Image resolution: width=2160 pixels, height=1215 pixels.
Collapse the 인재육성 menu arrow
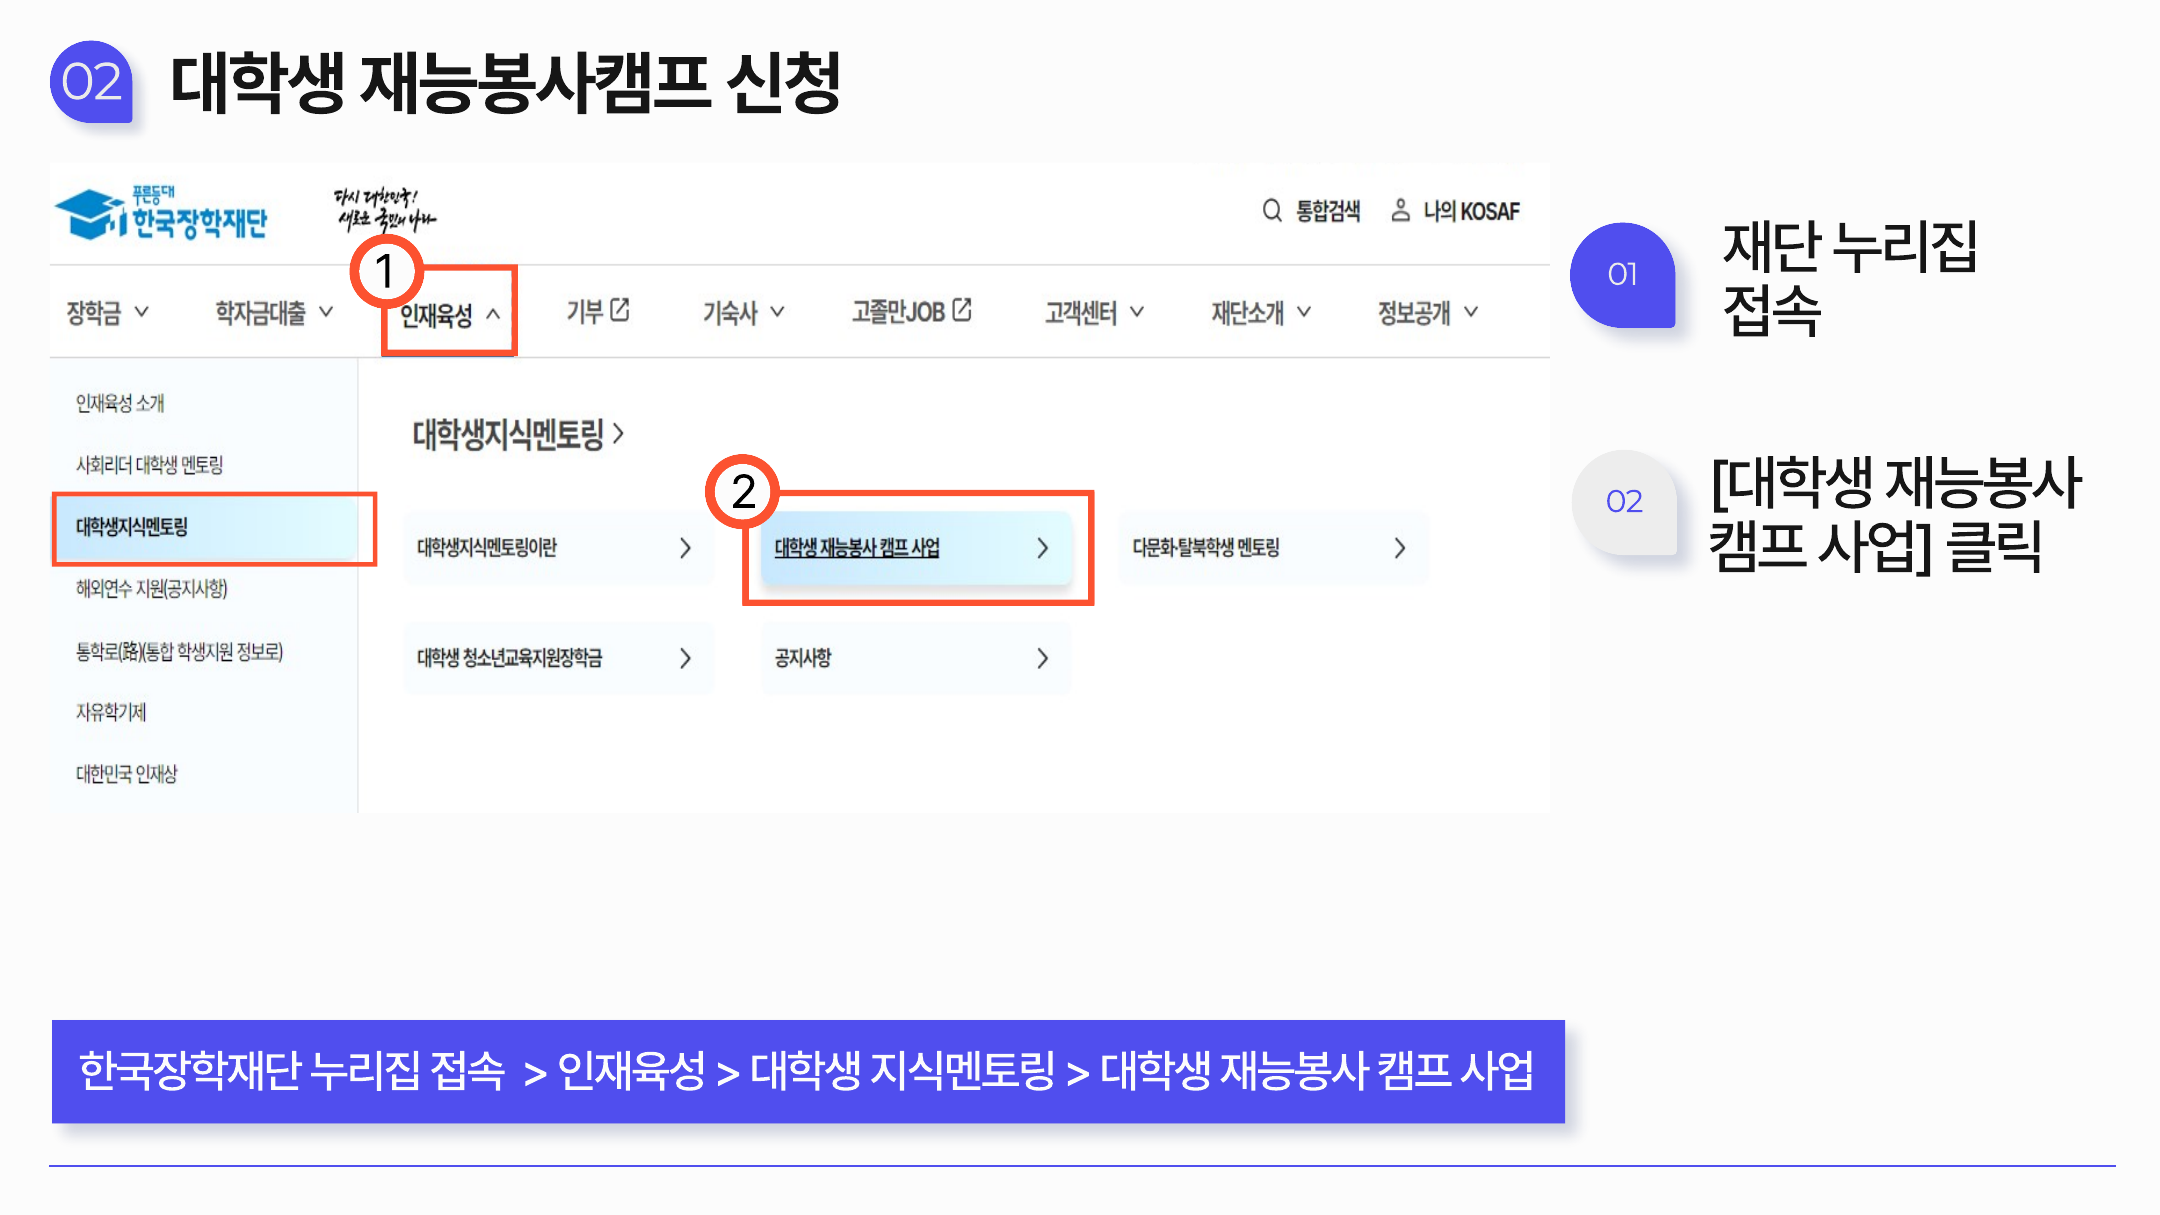pos(493,314)
